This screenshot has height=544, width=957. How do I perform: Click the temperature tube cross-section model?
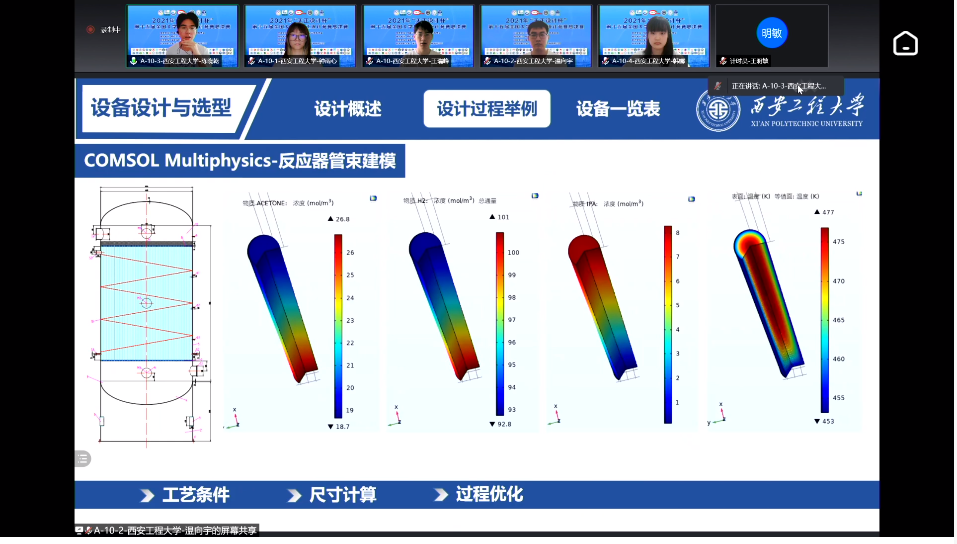coord(768,303)
